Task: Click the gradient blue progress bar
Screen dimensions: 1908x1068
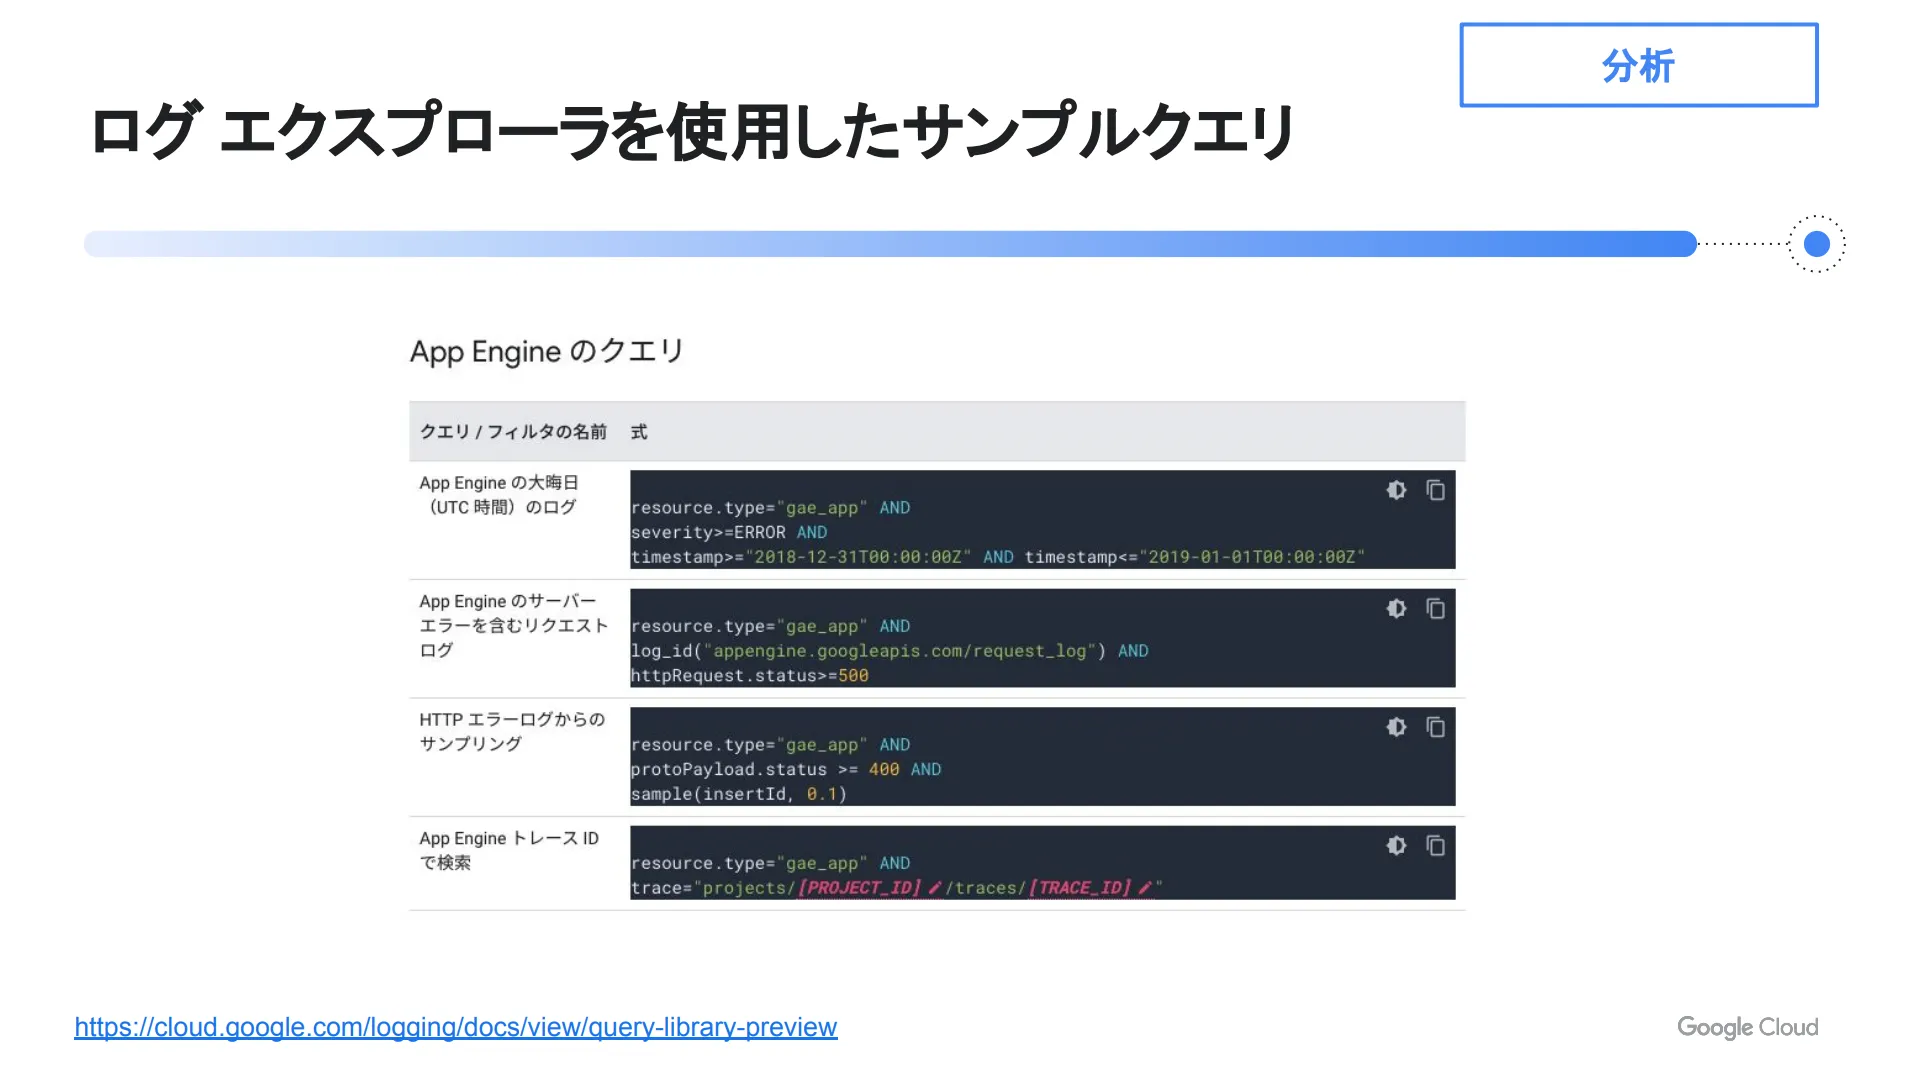Action: point(890,244)
